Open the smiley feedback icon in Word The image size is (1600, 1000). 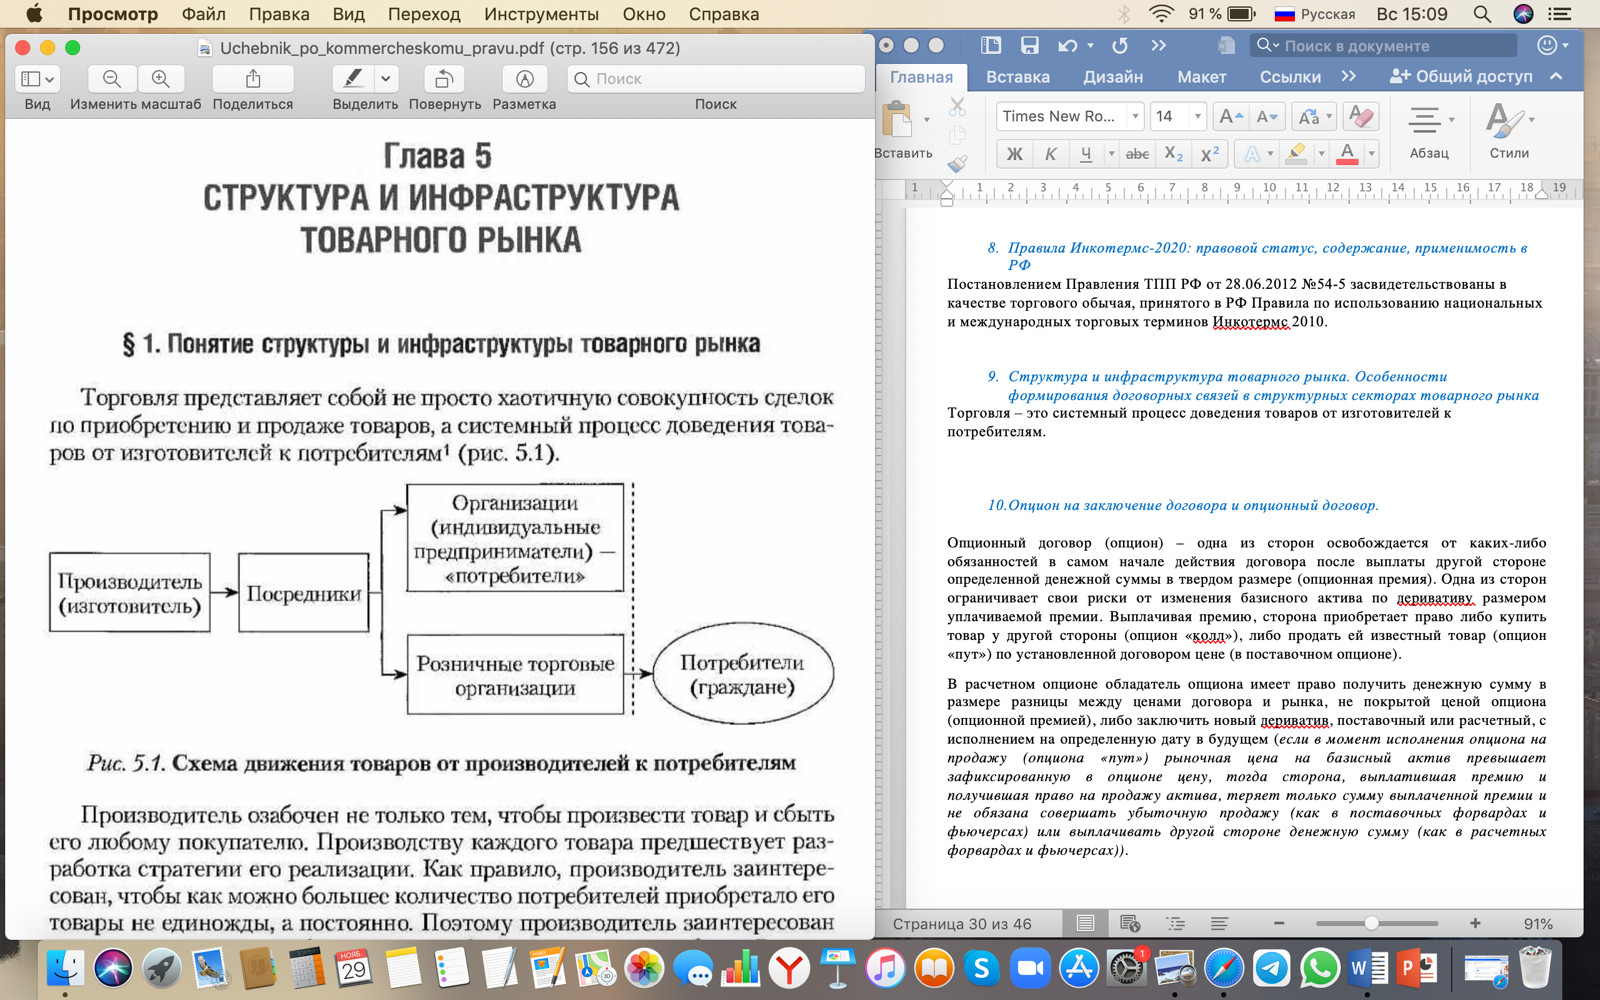pos(1547,45)
